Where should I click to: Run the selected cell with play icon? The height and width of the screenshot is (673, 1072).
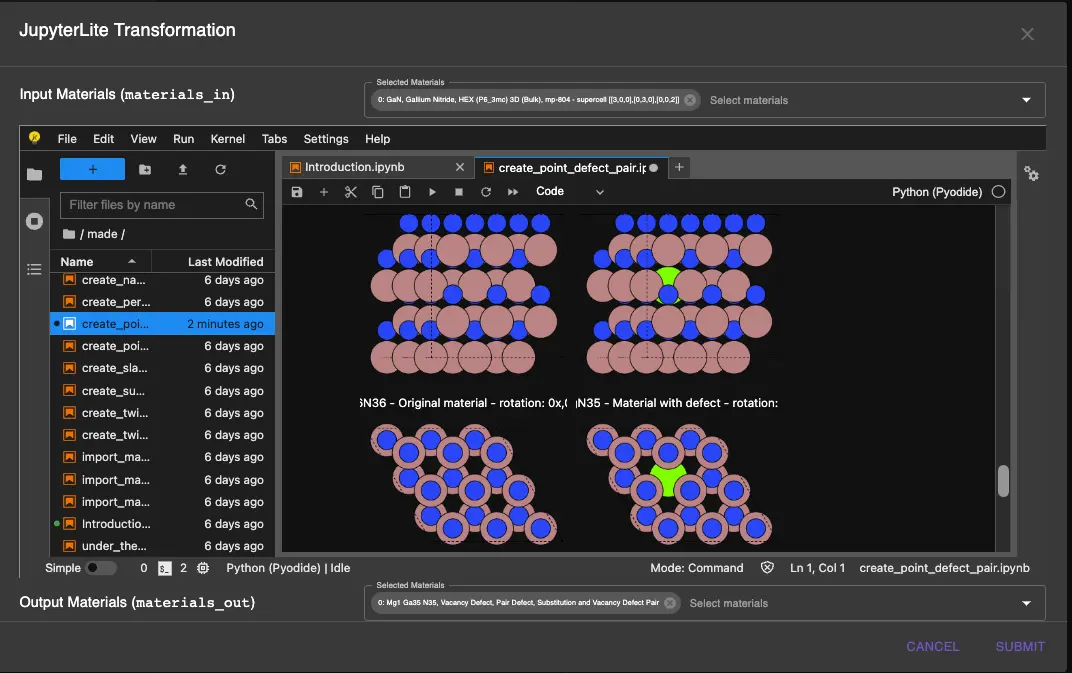tap(432, 192)
